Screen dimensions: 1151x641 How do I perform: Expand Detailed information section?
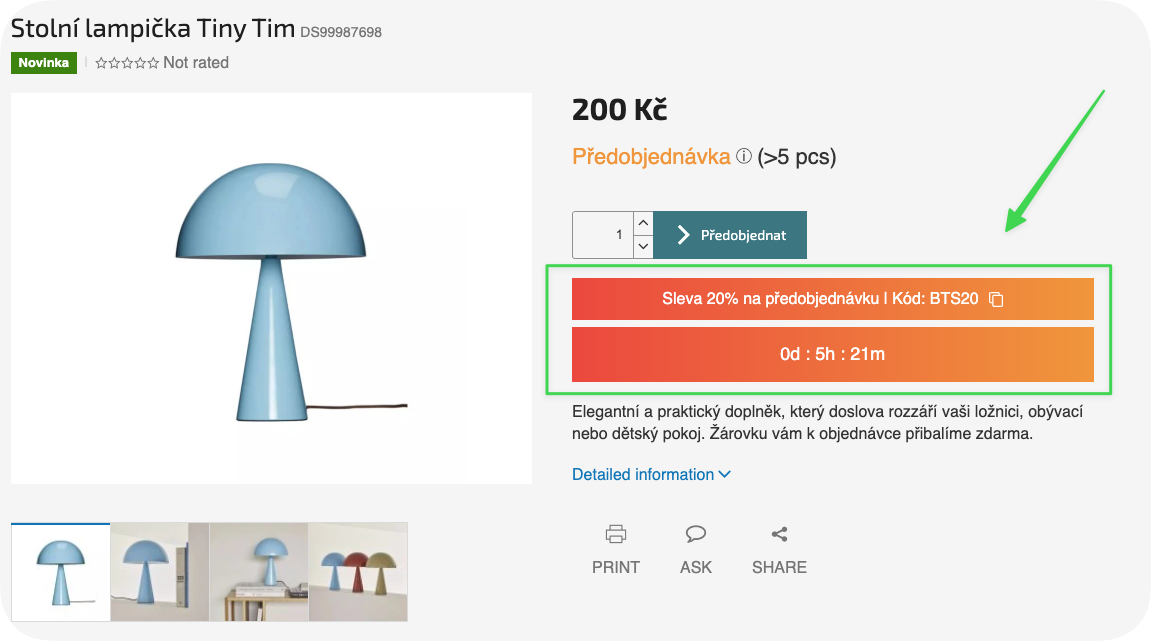[651, 474]
